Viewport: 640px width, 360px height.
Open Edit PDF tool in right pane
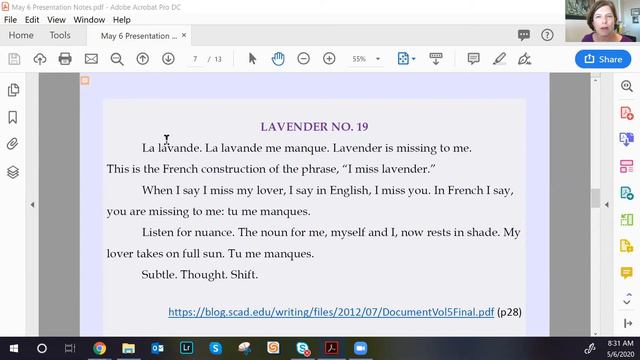[x=627, y=193]
